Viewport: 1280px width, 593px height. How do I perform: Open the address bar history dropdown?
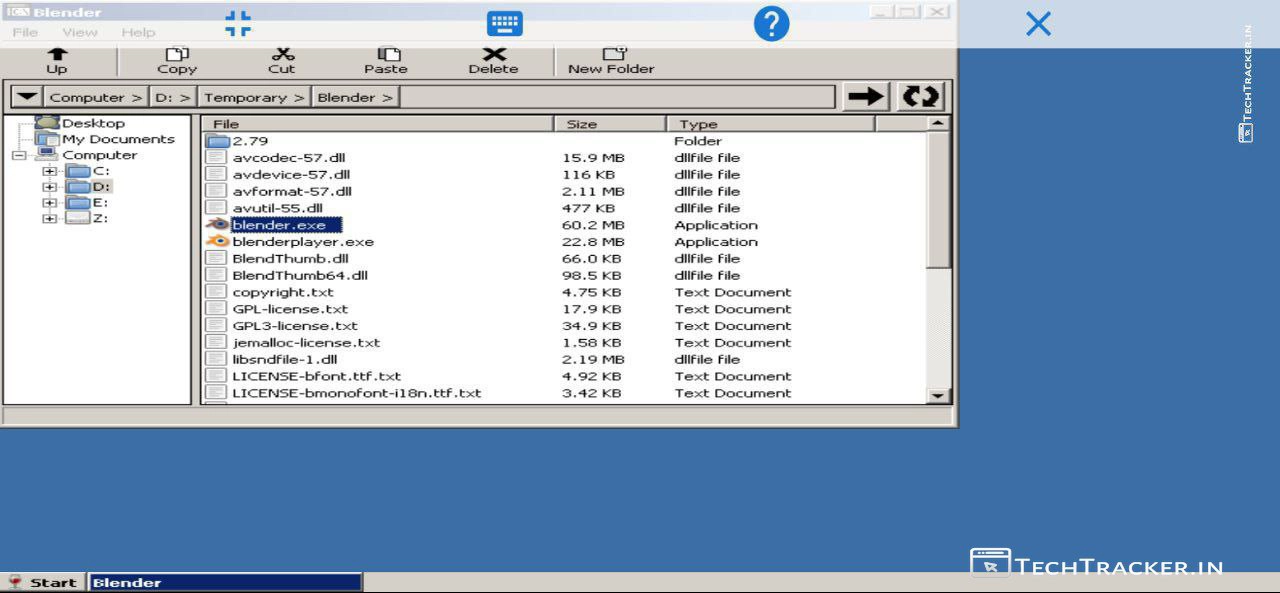27,97
